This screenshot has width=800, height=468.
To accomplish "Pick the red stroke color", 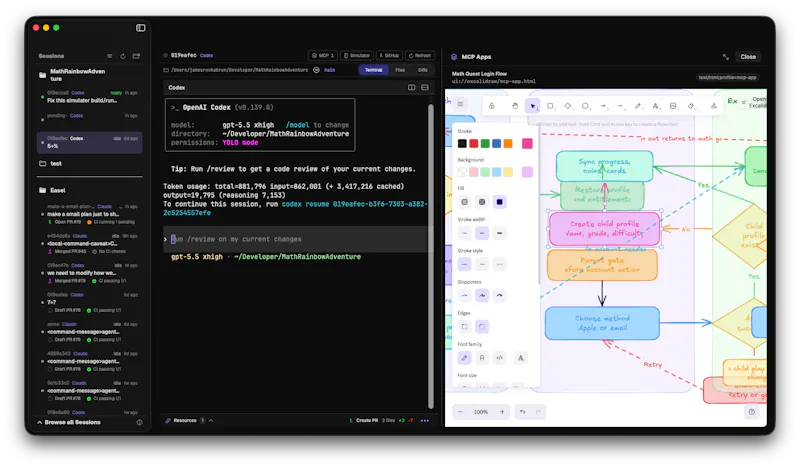I will click(x=473, y=144).
